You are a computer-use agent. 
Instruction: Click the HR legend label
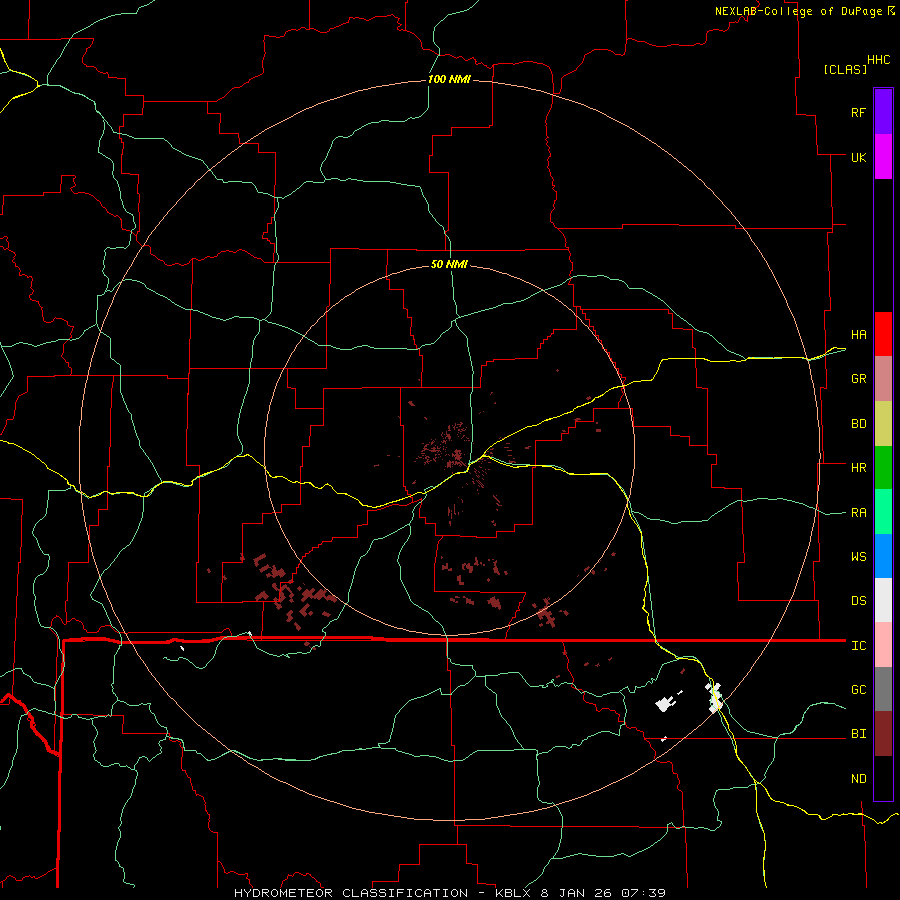(x=858, y=468)
